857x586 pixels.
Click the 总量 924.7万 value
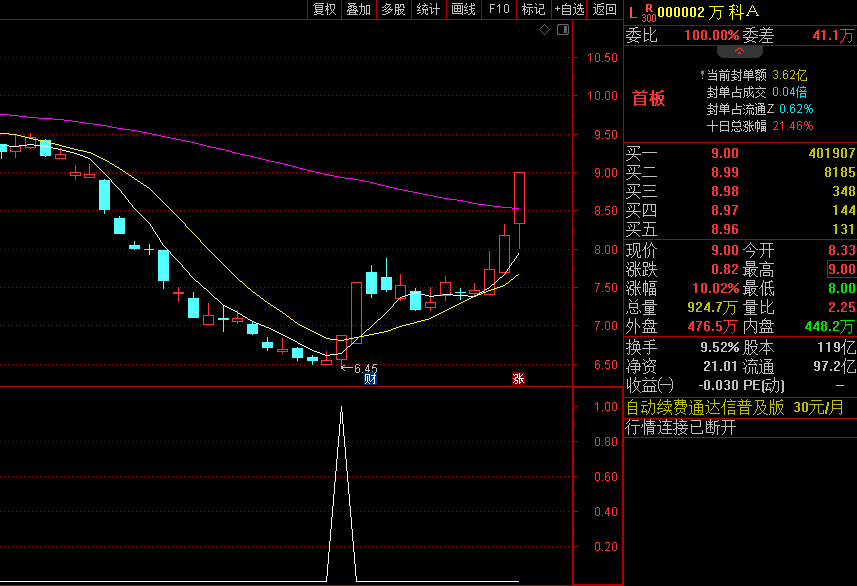pos(713,307)
